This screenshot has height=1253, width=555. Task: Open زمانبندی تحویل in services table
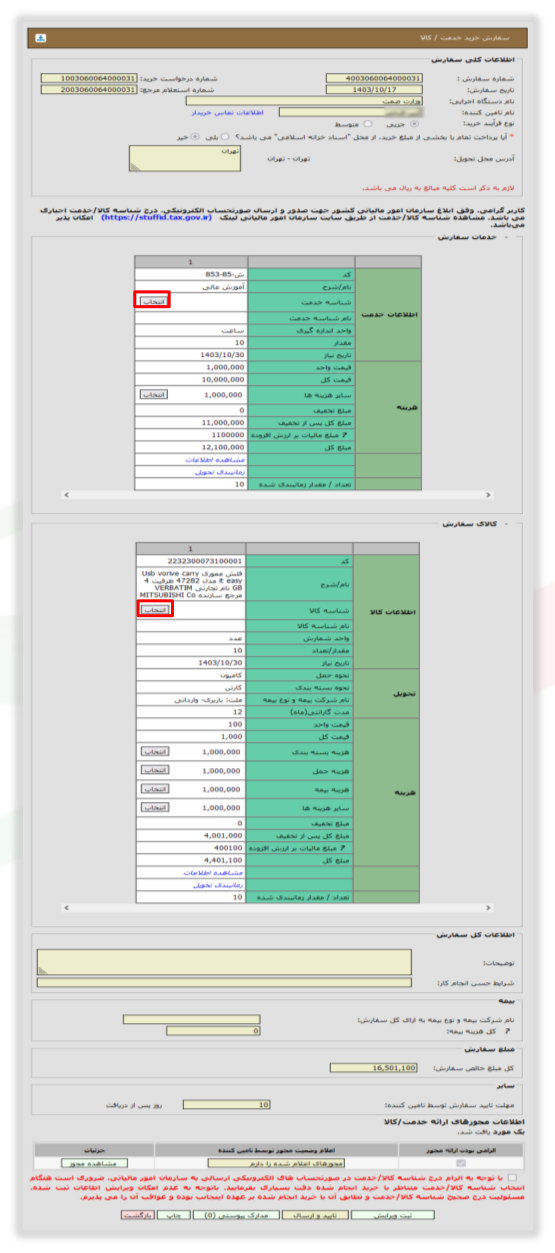pos(219,471)
